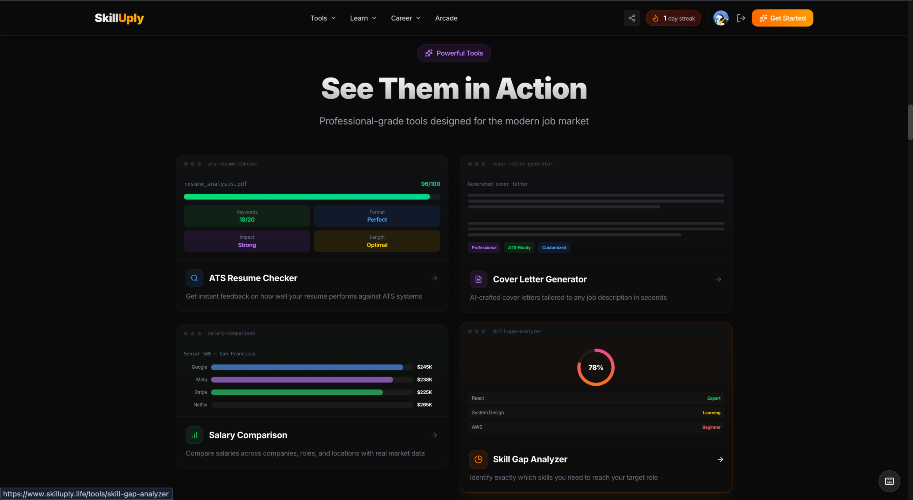Click the Customized tag

click(x=554, y=247)
